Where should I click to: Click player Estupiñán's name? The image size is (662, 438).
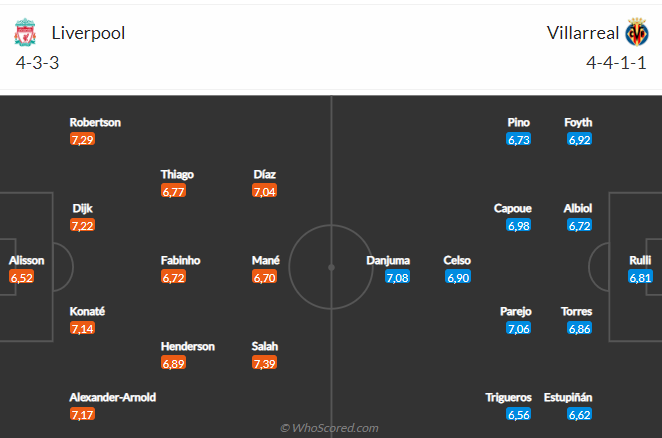(x=568, y=397)
